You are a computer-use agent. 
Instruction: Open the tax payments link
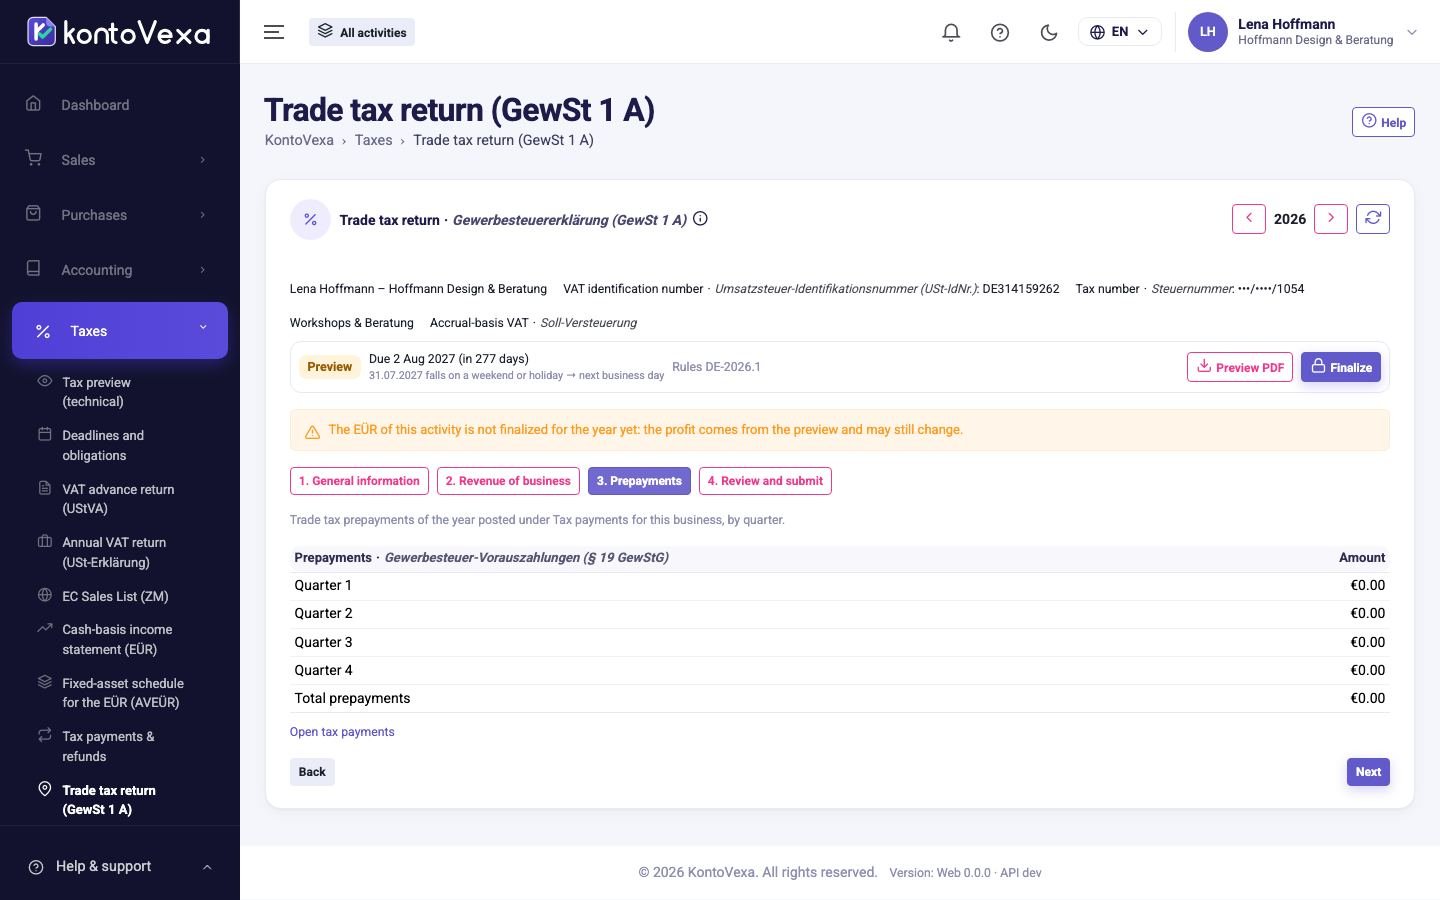coord(342,732)
